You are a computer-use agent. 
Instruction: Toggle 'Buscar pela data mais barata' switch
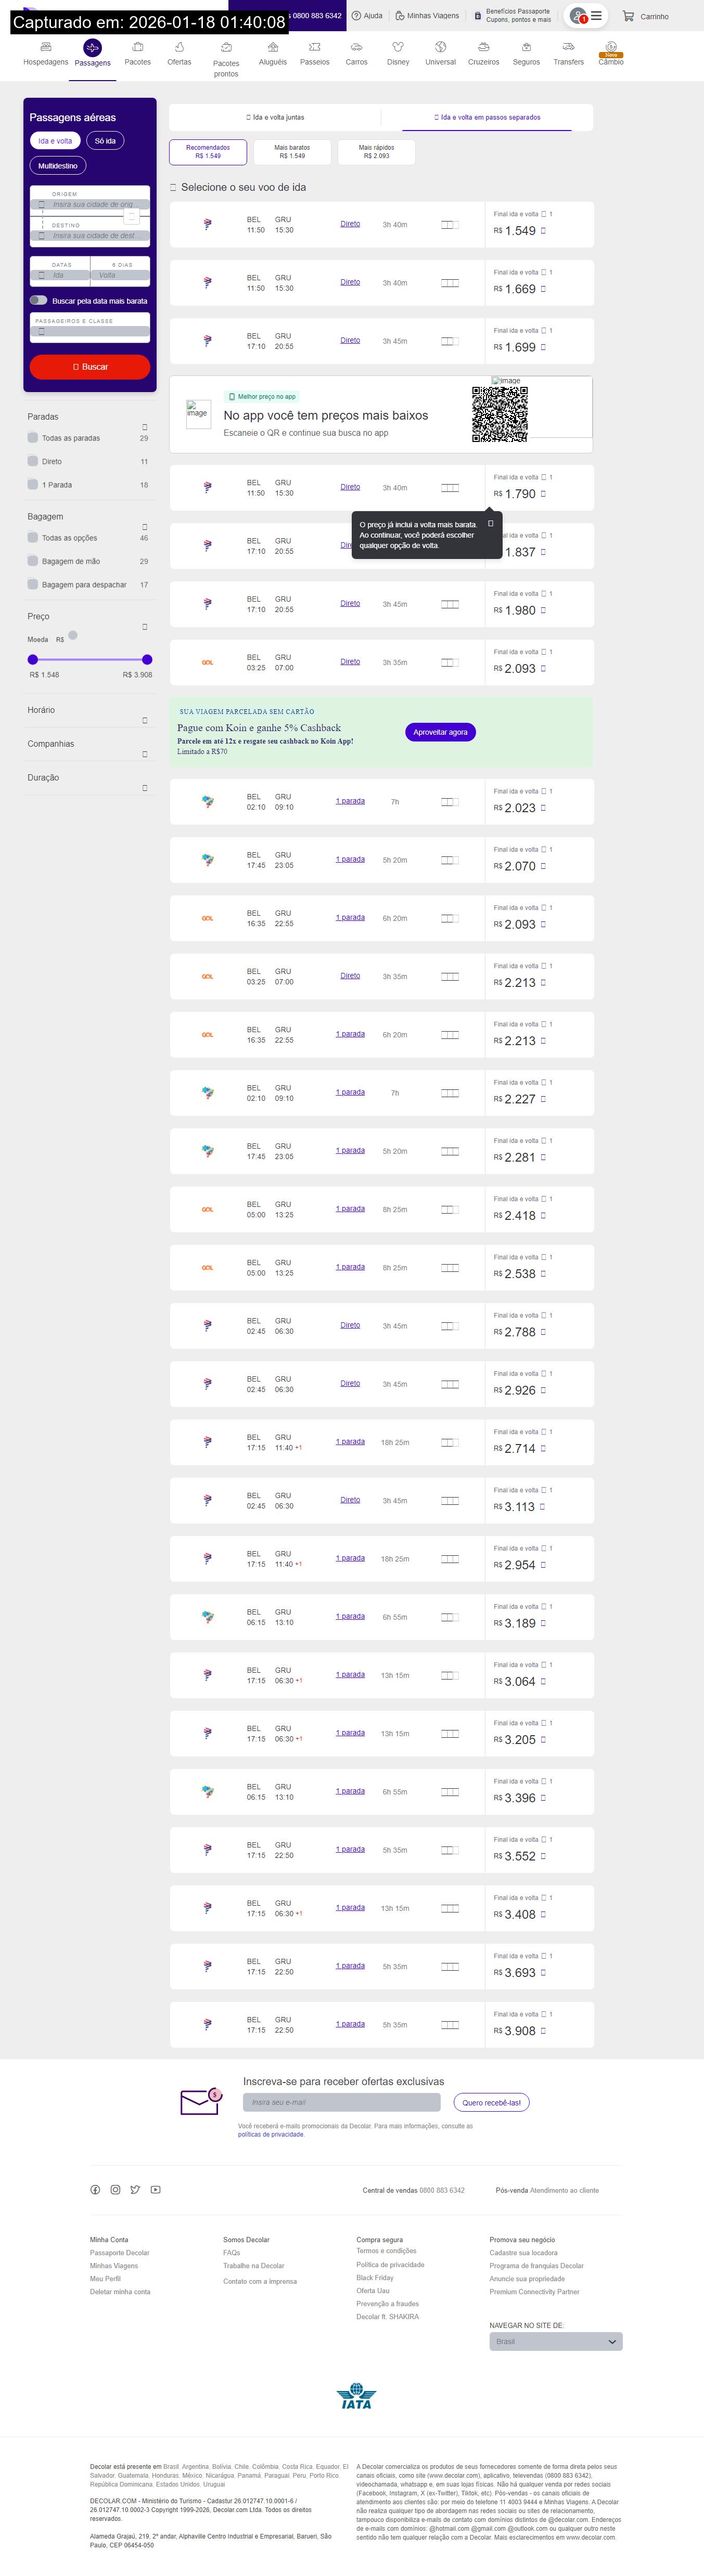coord(38,300)
